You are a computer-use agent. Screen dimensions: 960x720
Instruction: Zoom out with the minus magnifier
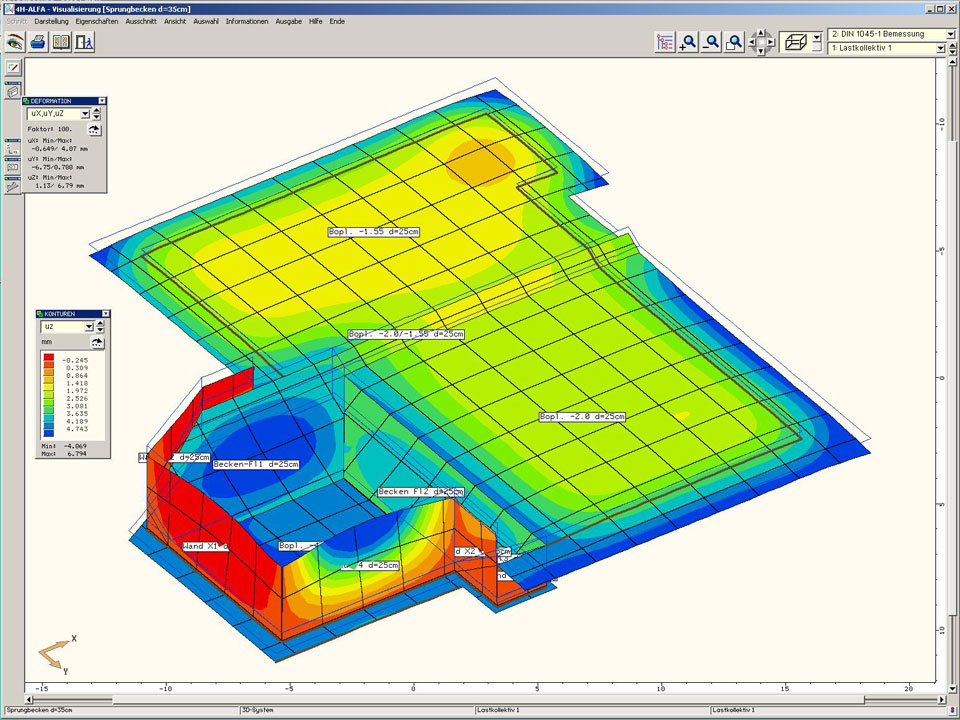pyautogui.click(x=711, y=42)
